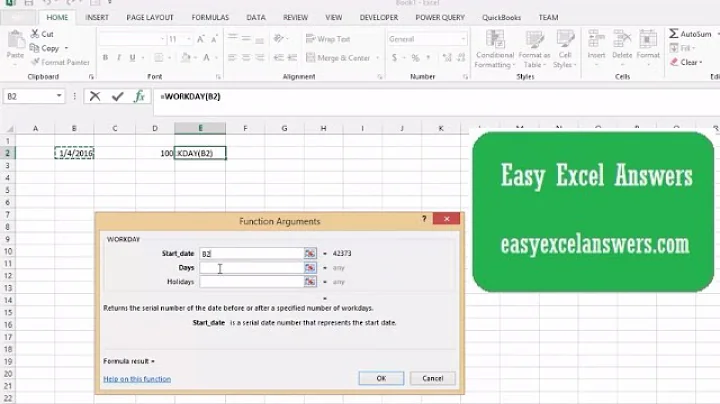Open the Help on this function link
720x404 pixels.
pyautogui.click(x=137, y=379)
